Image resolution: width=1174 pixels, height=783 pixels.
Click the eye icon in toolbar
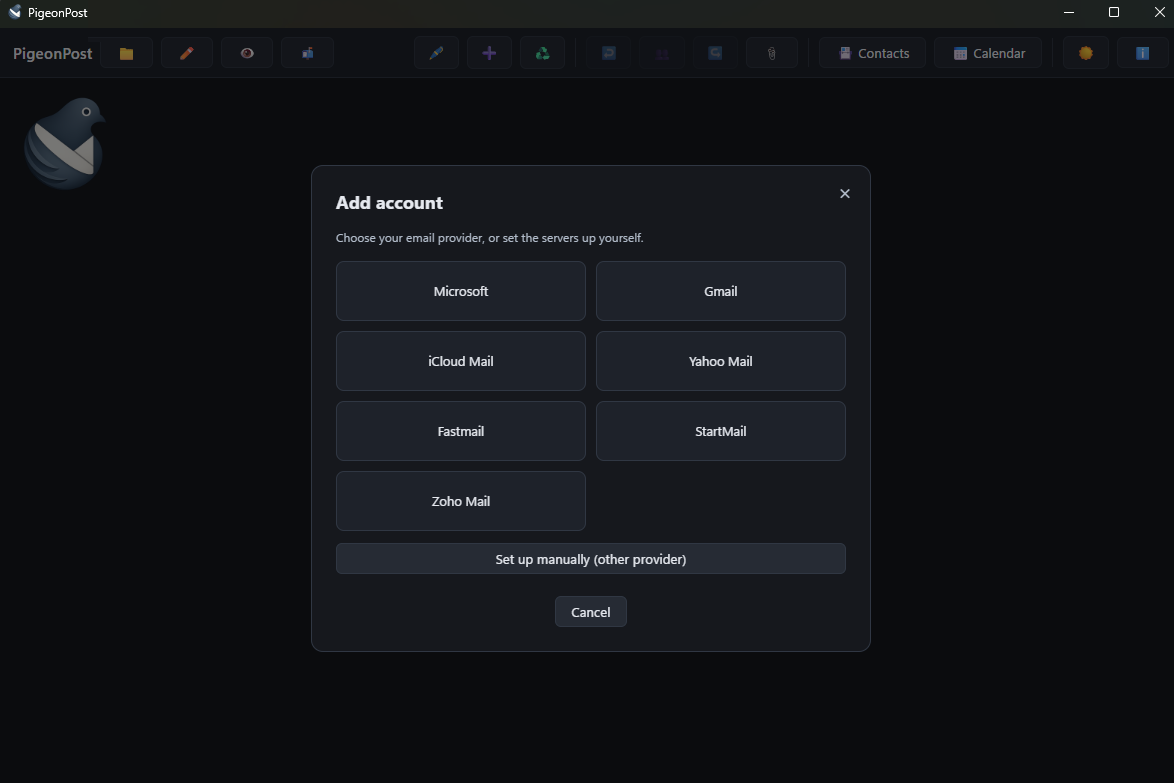[x=246, y=53]
